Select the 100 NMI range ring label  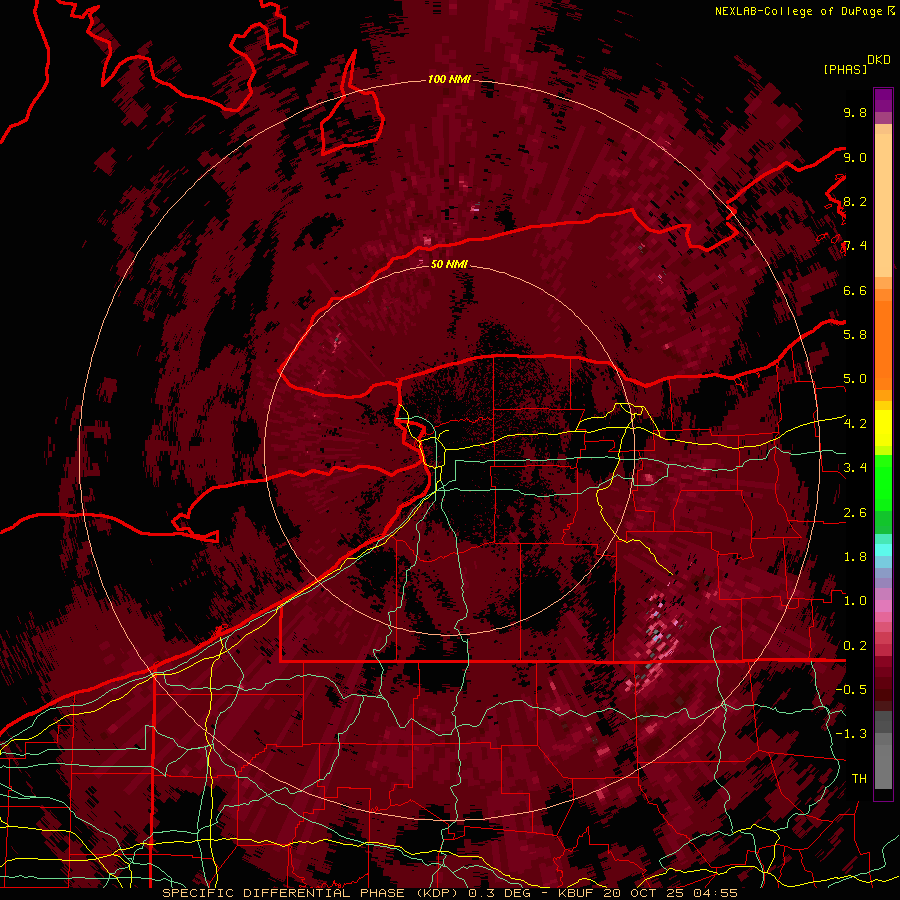(449, 79)
